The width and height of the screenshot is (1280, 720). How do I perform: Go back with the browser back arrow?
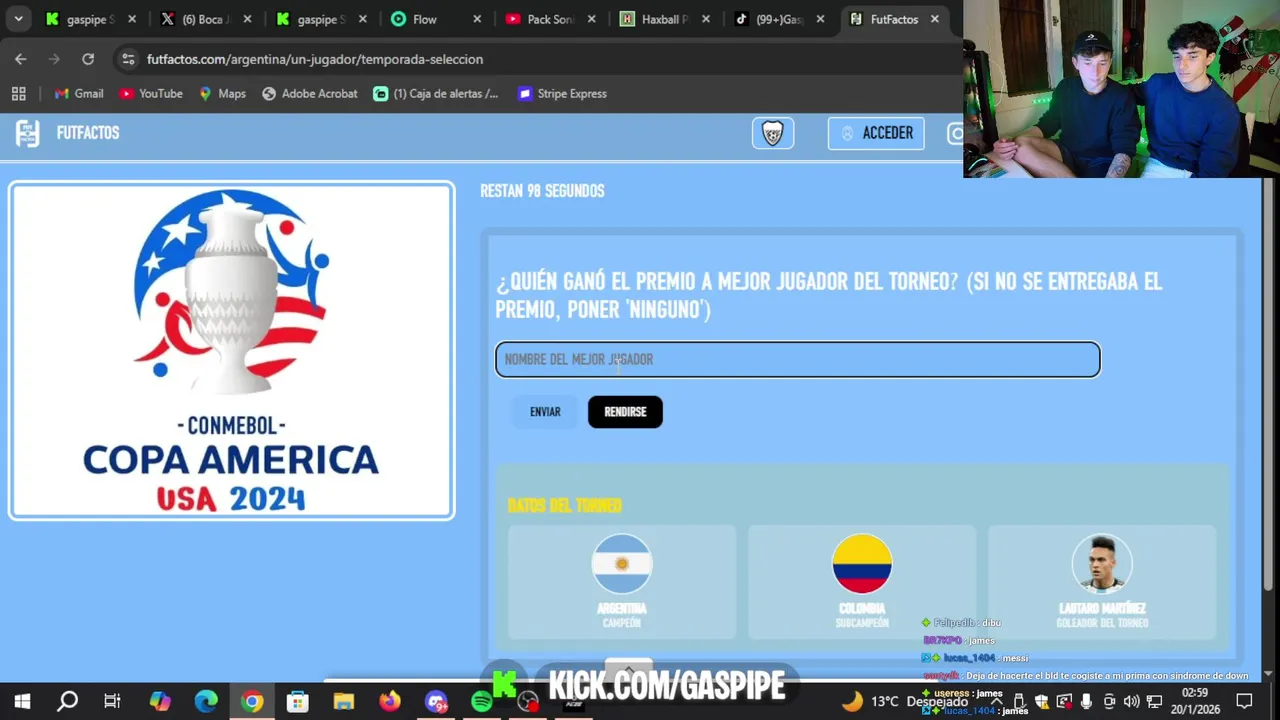(21, 59)
